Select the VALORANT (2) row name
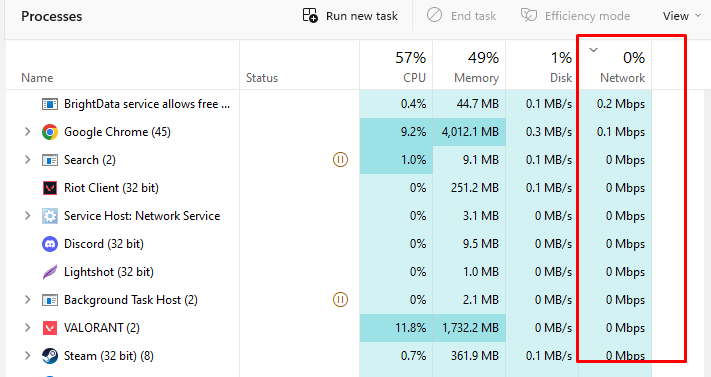711x377 pixels. (x=102, y=328)
